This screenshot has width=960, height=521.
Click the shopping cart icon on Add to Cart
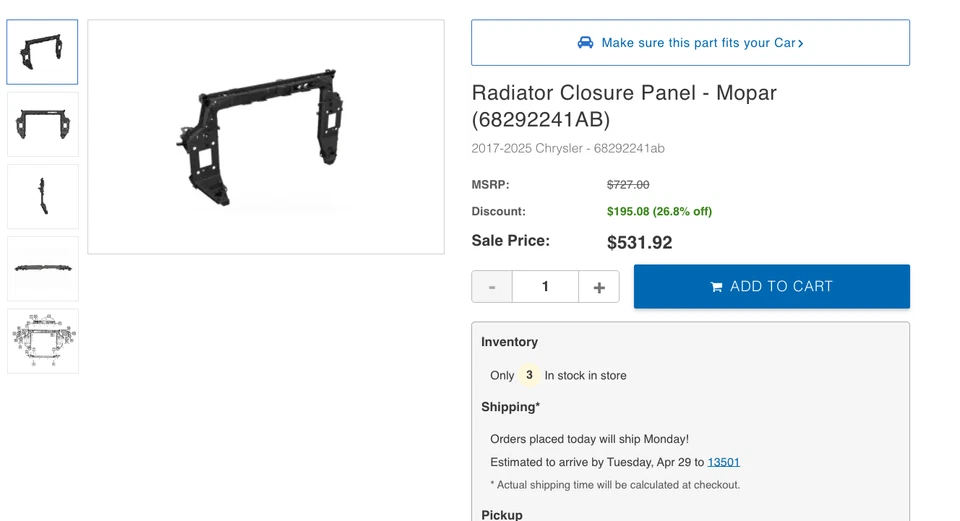(716, 287)
